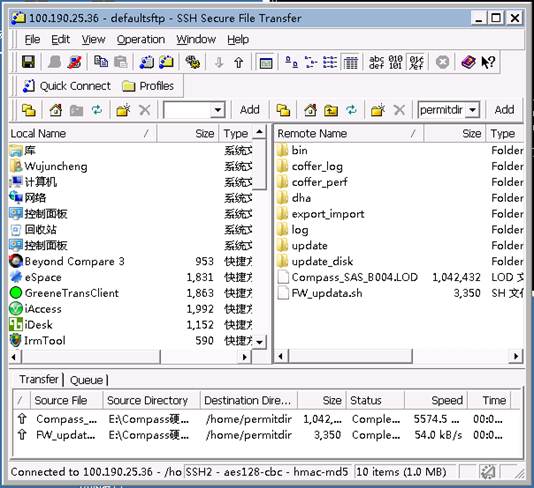Click Add beside permitdir path box

pos(504,110)
